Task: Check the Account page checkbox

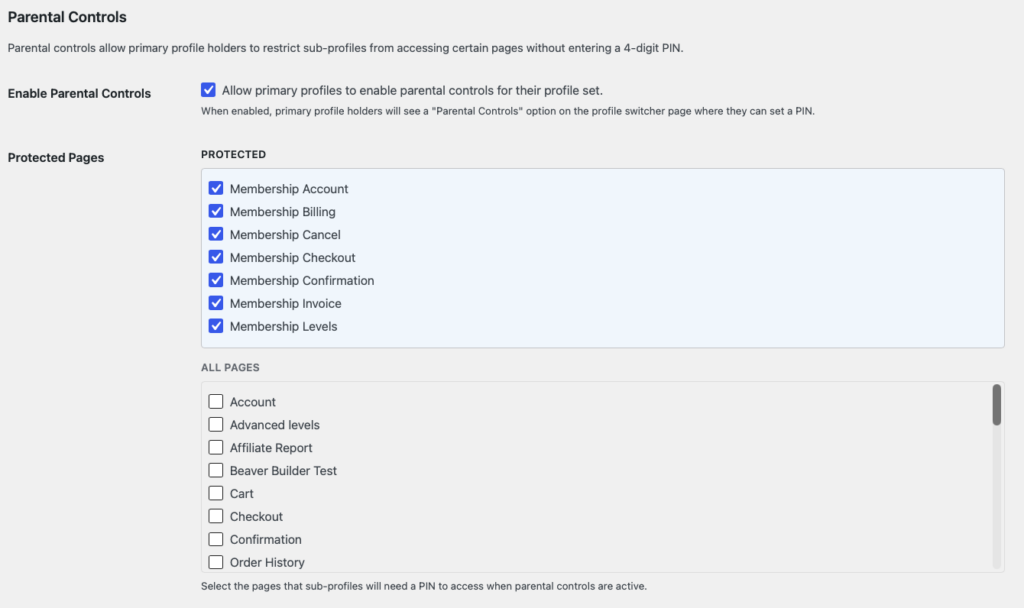Action: point(215,401)
